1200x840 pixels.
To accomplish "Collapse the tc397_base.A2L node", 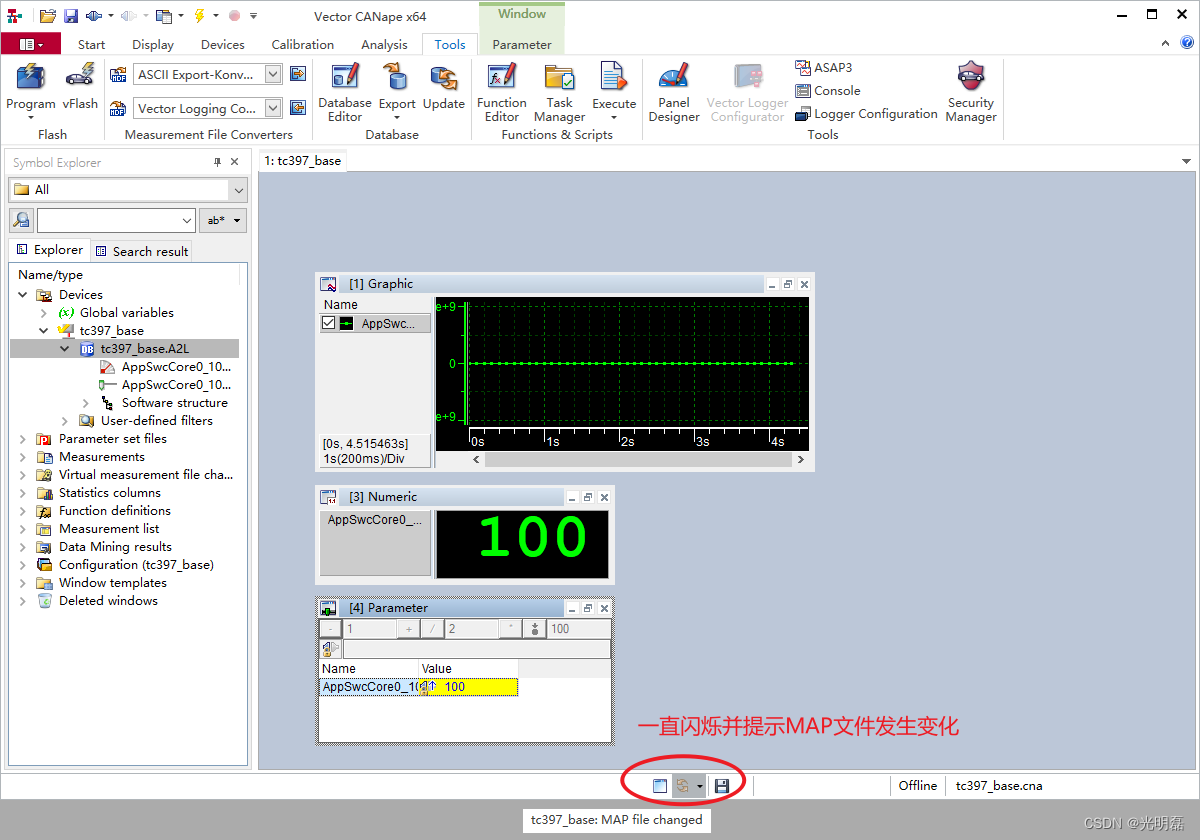I will pyautogui.click(x=65, y=349).
